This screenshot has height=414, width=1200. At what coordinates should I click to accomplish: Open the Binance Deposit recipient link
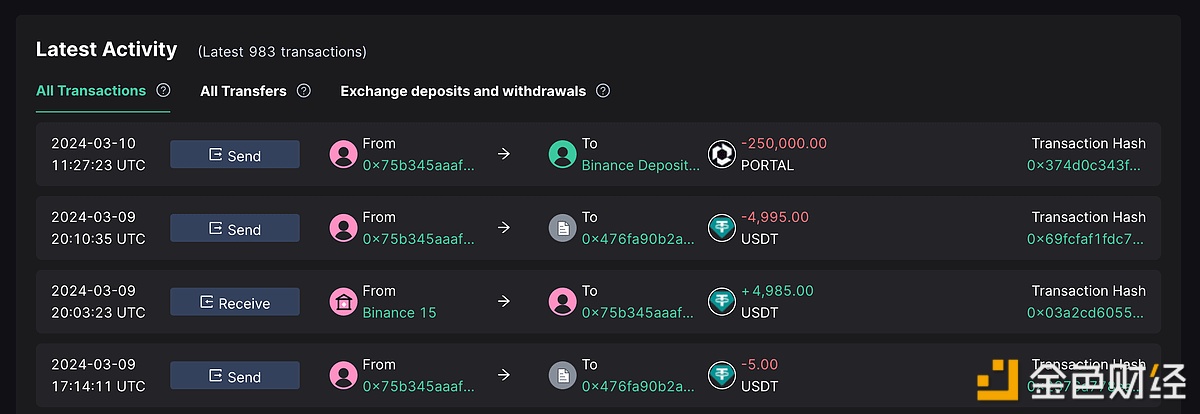(640, 165)
